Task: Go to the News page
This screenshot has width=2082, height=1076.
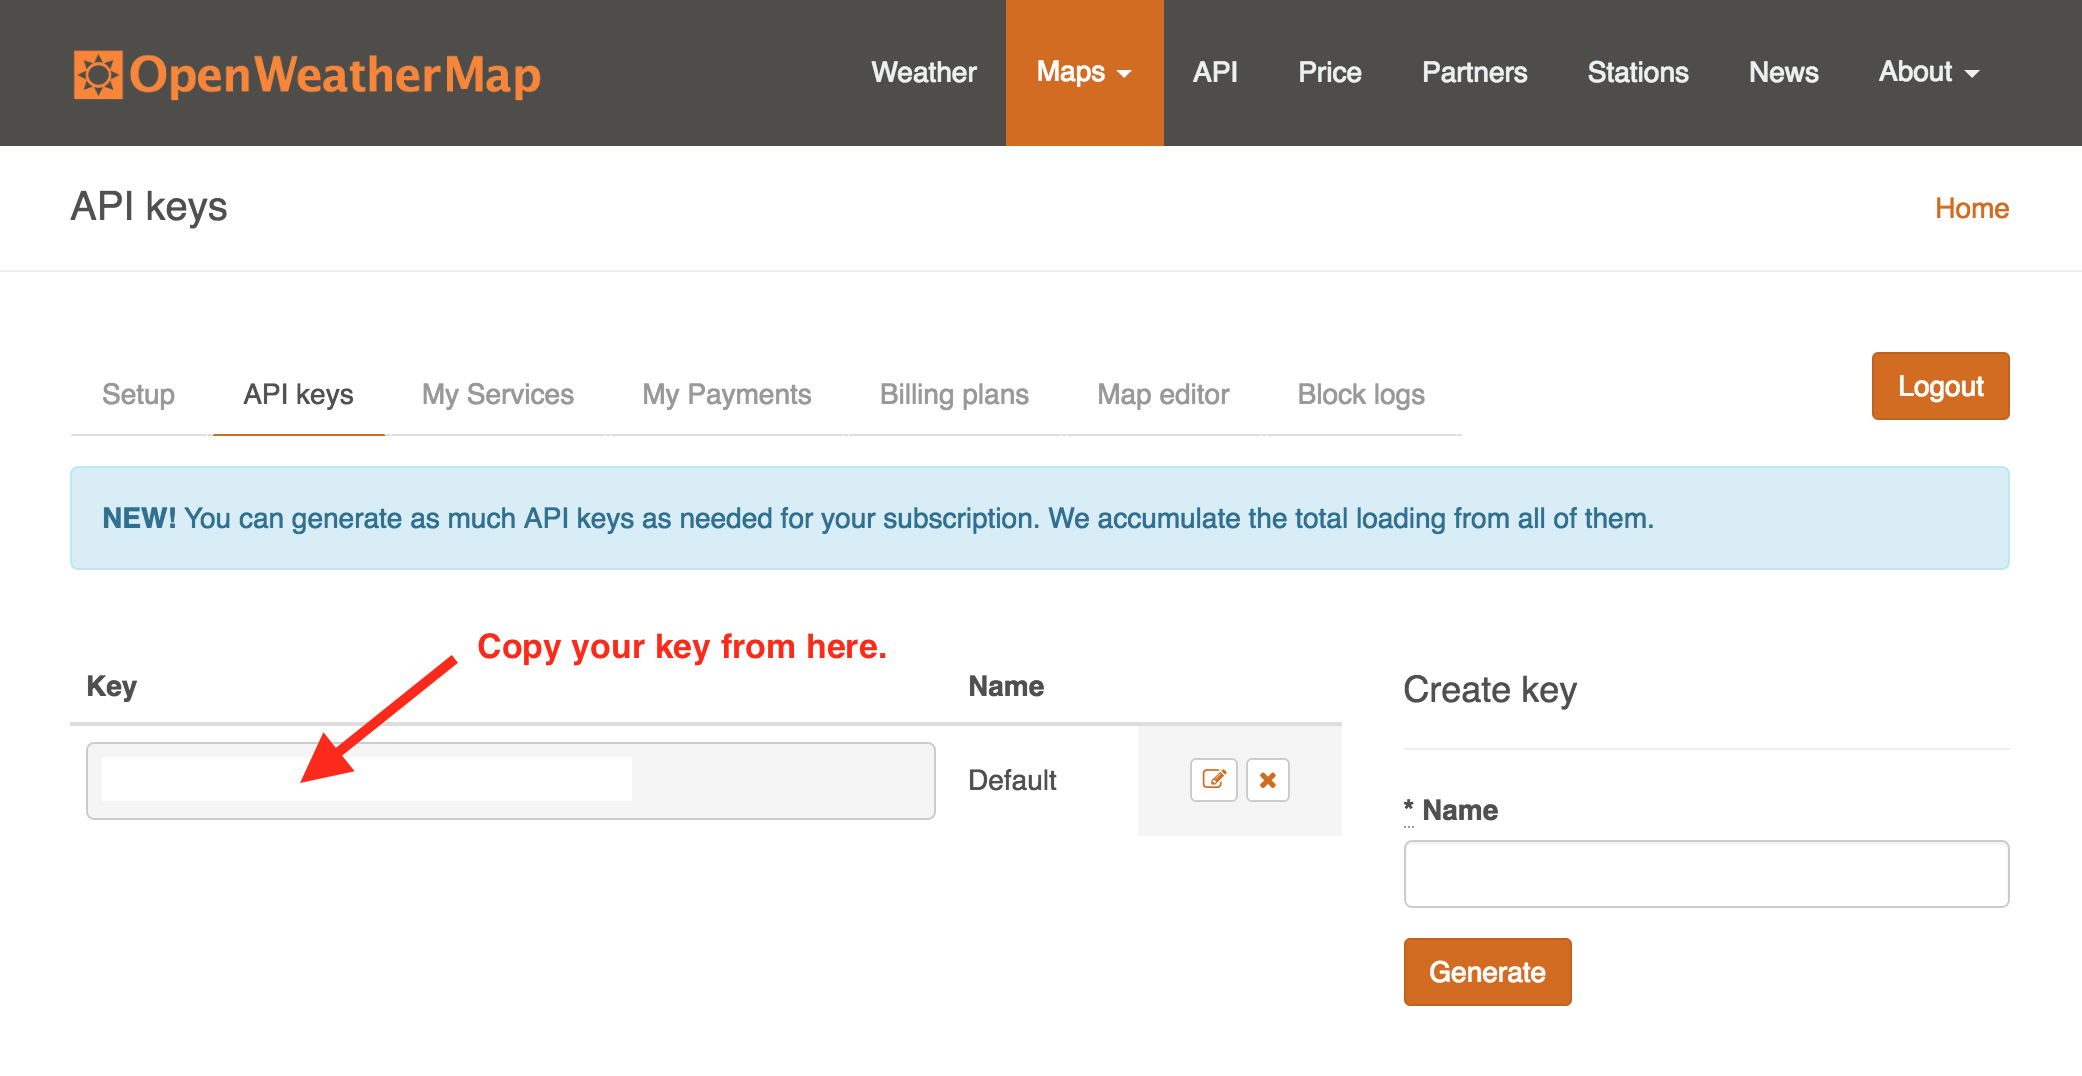Action: click(x=1784, y=73)
